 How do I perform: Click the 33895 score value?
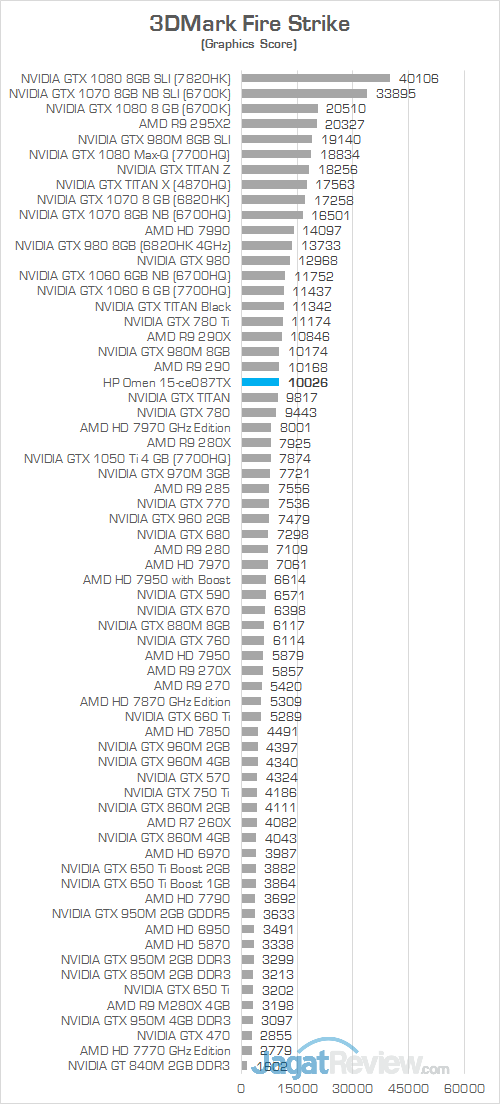coord(396,94)
